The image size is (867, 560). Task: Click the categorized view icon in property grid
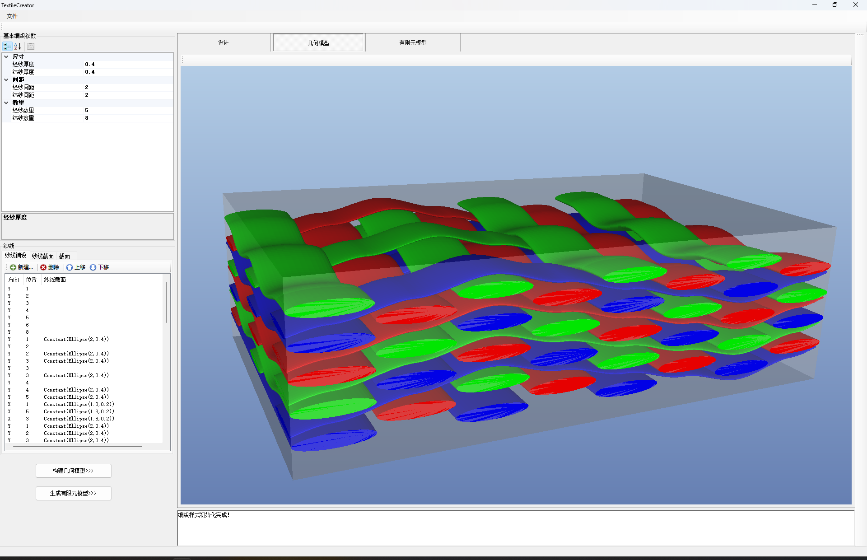pyautogui.click(x=6, y=46)
